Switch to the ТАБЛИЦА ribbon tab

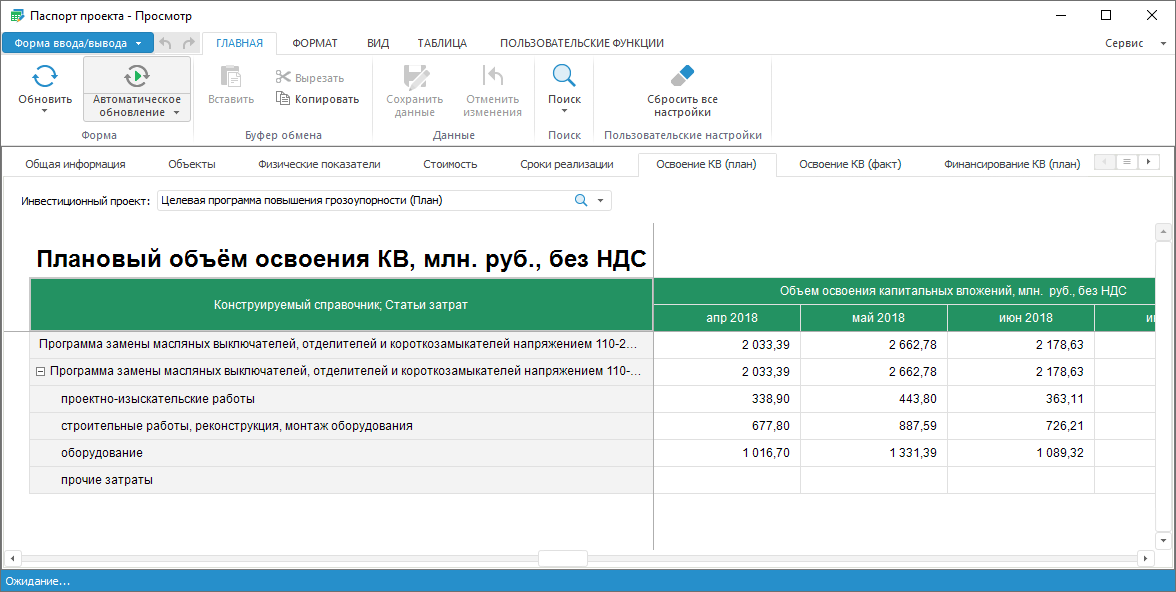click(x=442, y=43)
